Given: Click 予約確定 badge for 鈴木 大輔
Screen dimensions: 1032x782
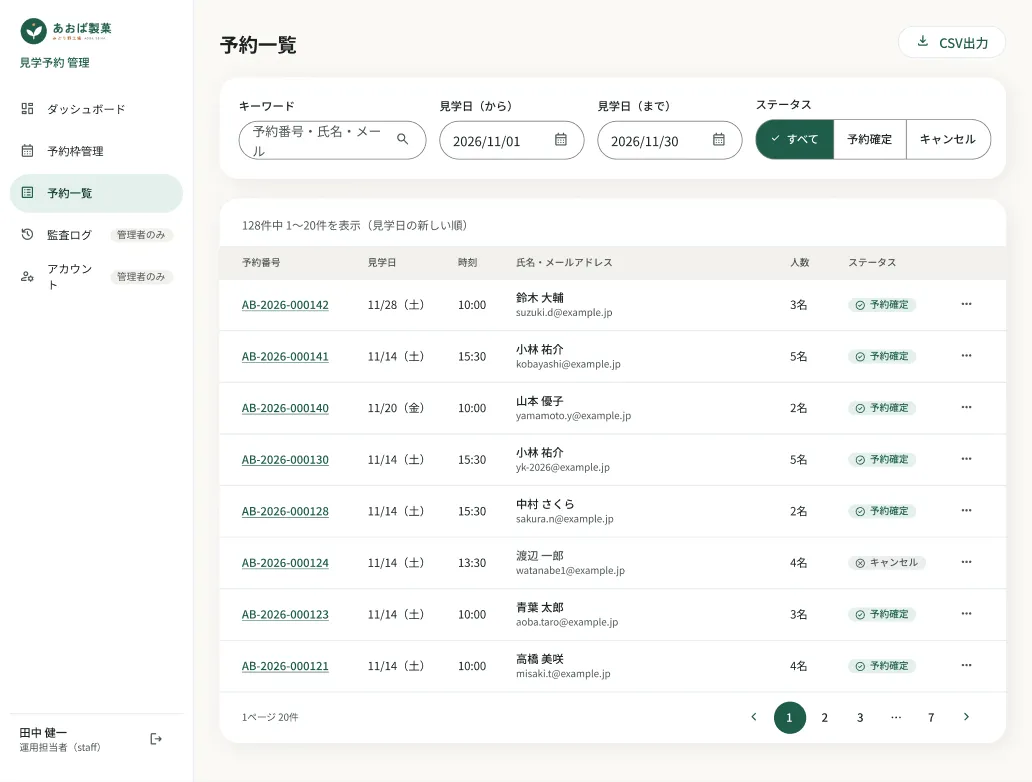Looking at the screenshot, I should tap(882, 305).
